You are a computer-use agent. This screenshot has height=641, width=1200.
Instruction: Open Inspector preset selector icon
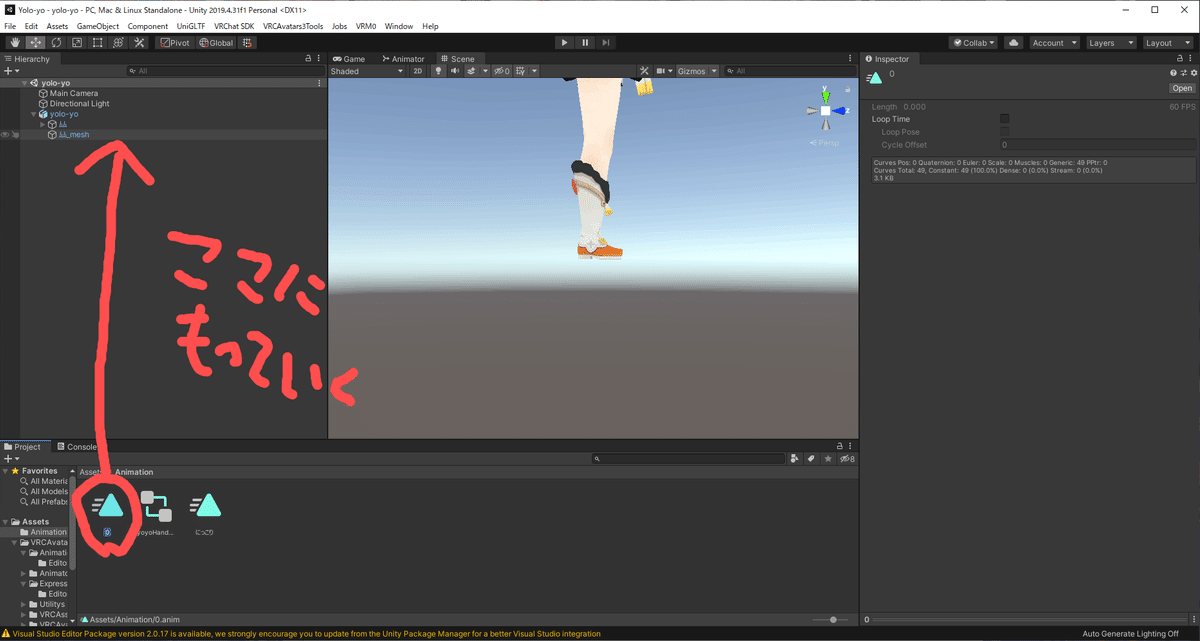click(x=1183, y=73)
